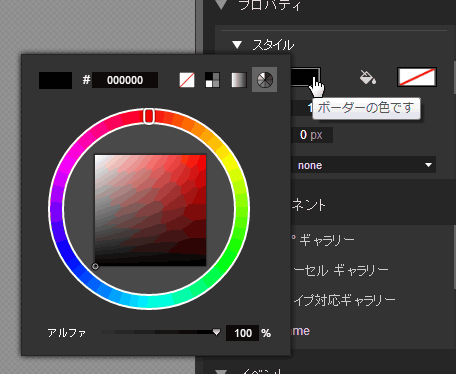
Task: Click the black border color swatch
Action: pyautogui.click(x=305, y=77)
